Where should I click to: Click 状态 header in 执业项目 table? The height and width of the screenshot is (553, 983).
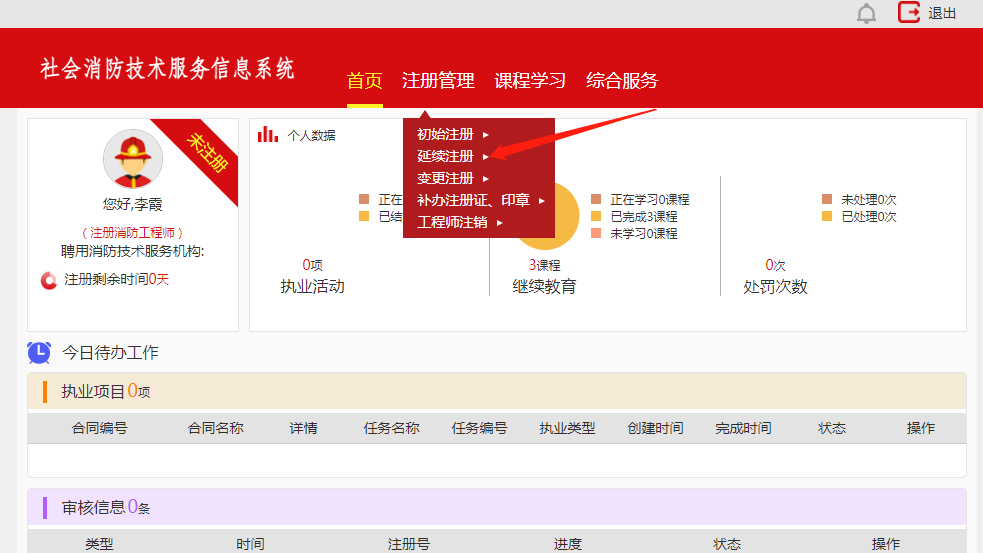(x=832, y=428)
